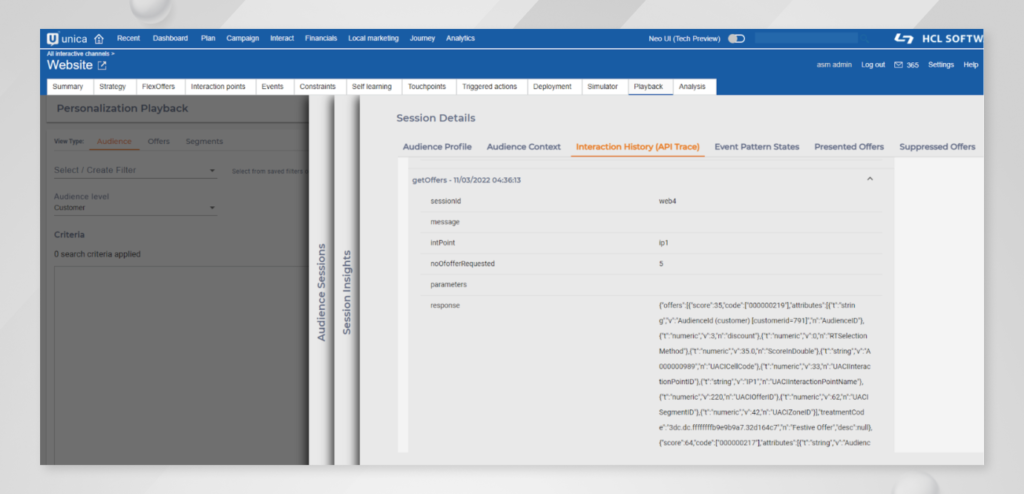The width and height of the screenshot is (1024, 494).
Task: Open Website channel in new window icon
Action: click(102, 65)
